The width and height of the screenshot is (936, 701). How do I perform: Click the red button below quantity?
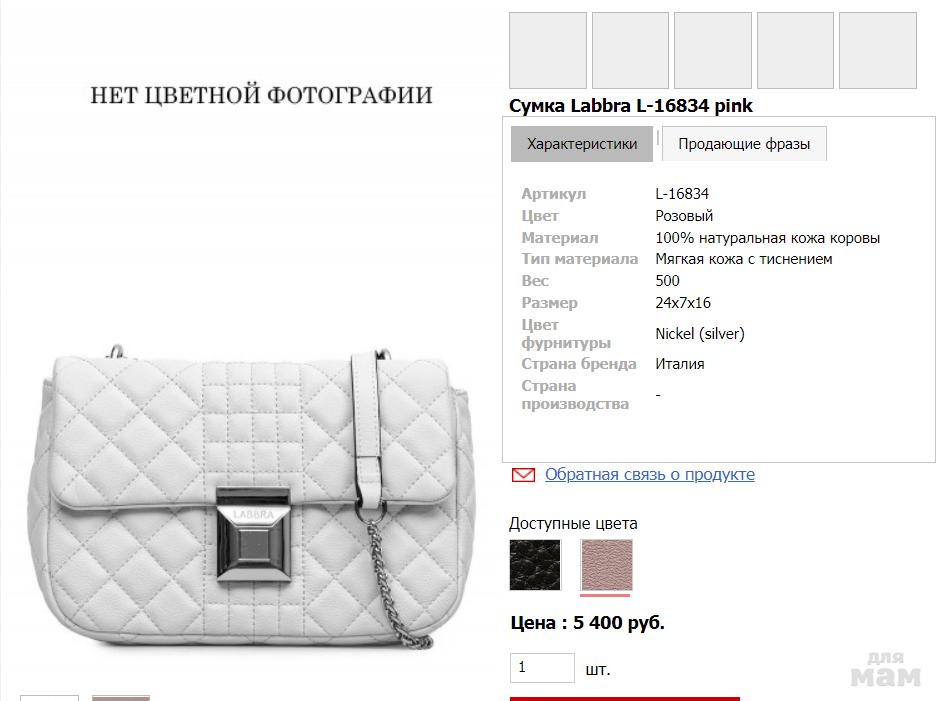625,699
